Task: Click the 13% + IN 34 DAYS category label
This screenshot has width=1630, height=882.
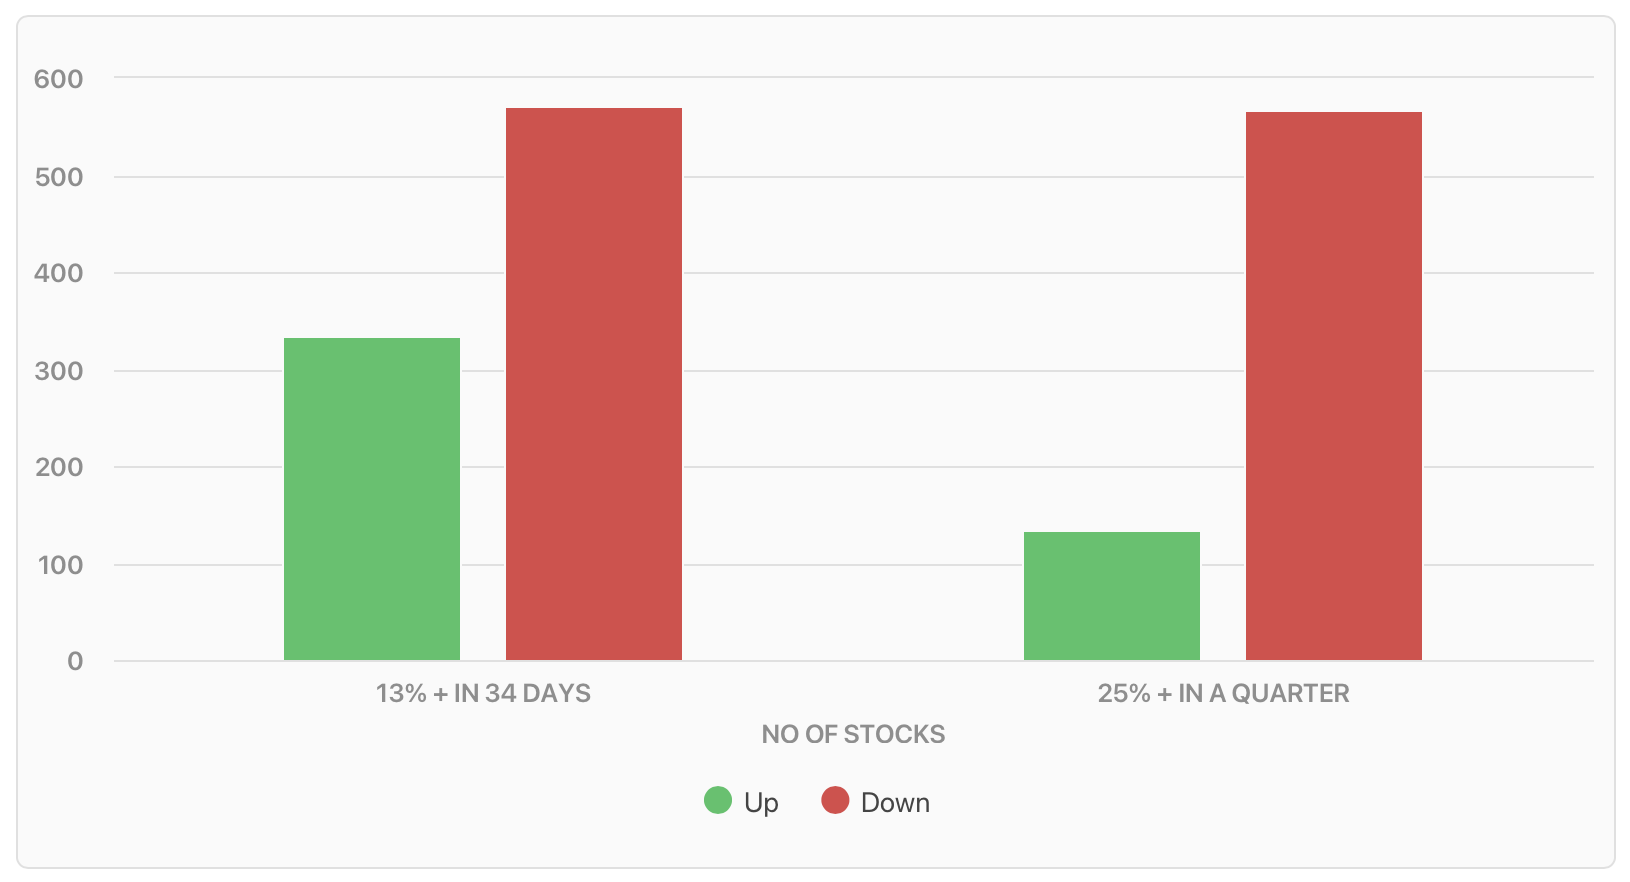Action: click(x=483, y=693)
